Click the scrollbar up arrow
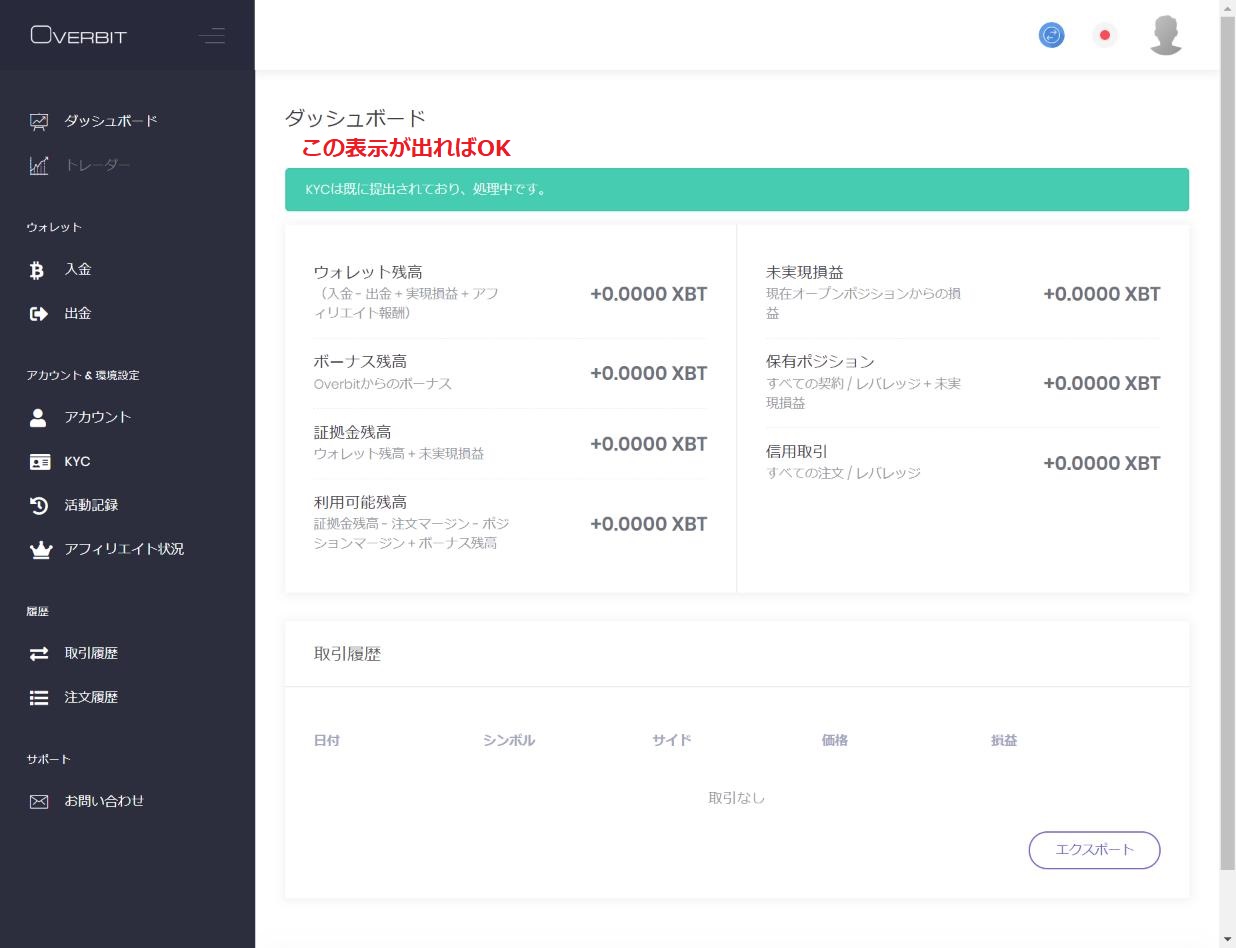Screen dimensions: 1236x948 pyautogui.click(x=1228, y=8)
